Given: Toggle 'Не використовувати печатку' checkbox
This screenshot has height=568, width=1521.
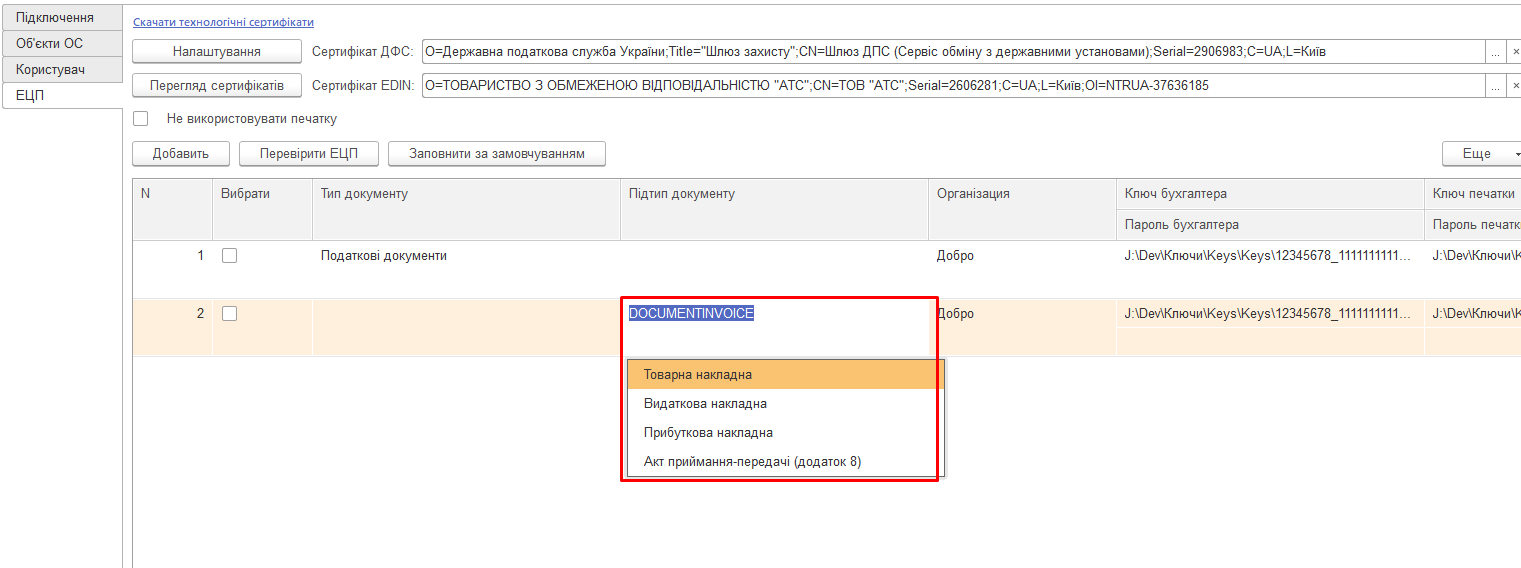Looking at the screenshot, I should (141, 119).
